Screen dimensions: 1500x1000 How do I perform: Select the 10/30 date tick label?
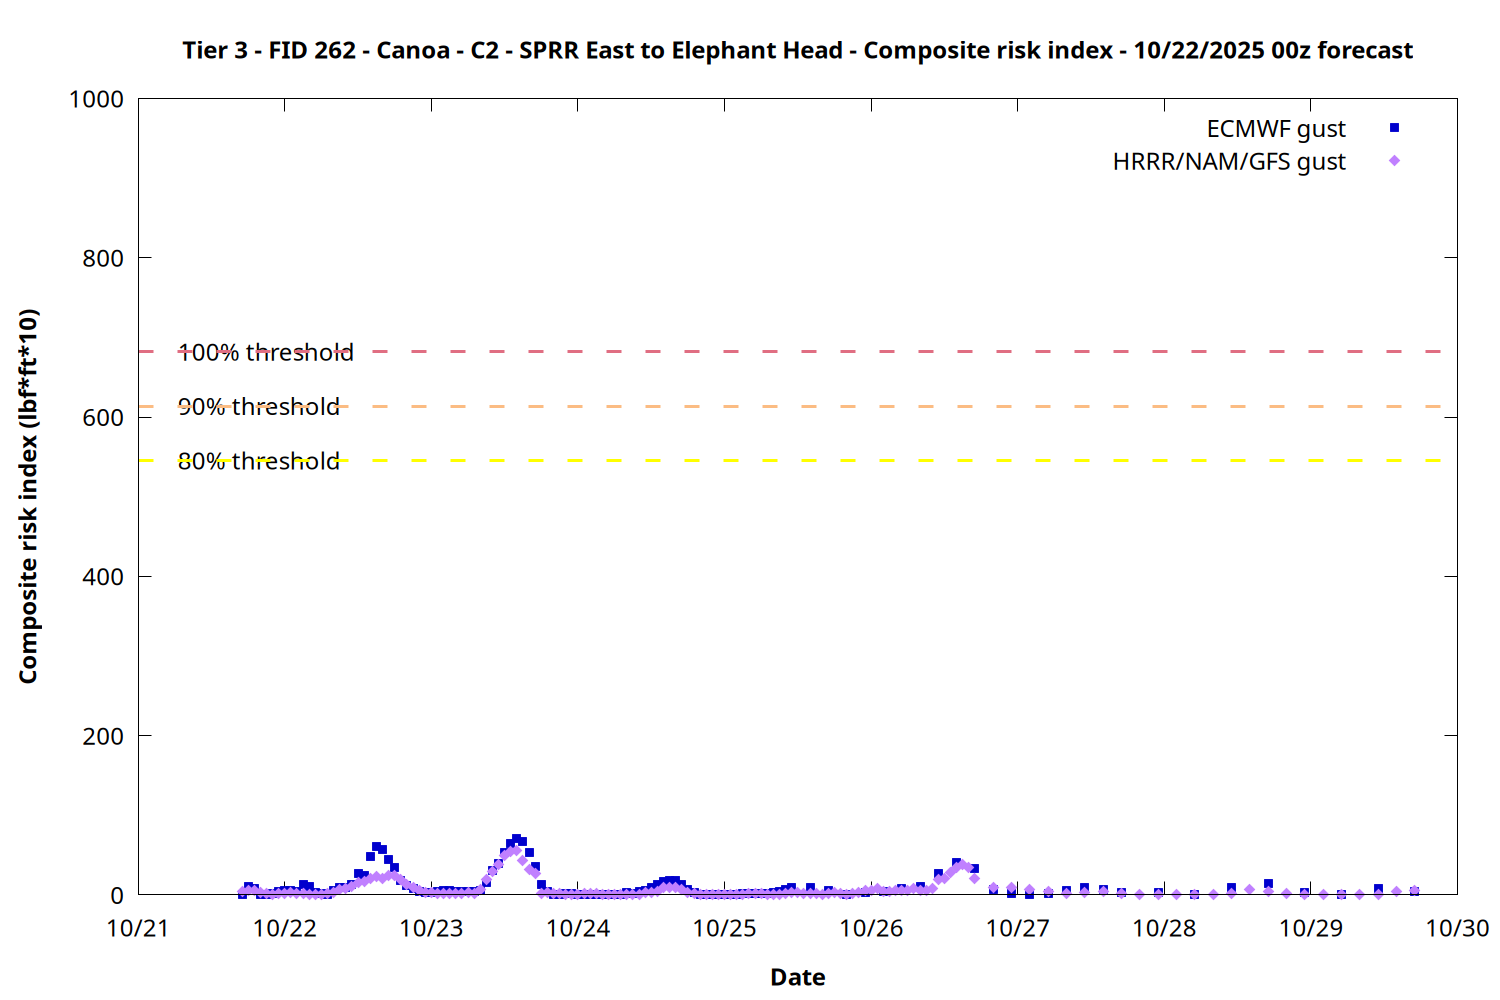1456,928
